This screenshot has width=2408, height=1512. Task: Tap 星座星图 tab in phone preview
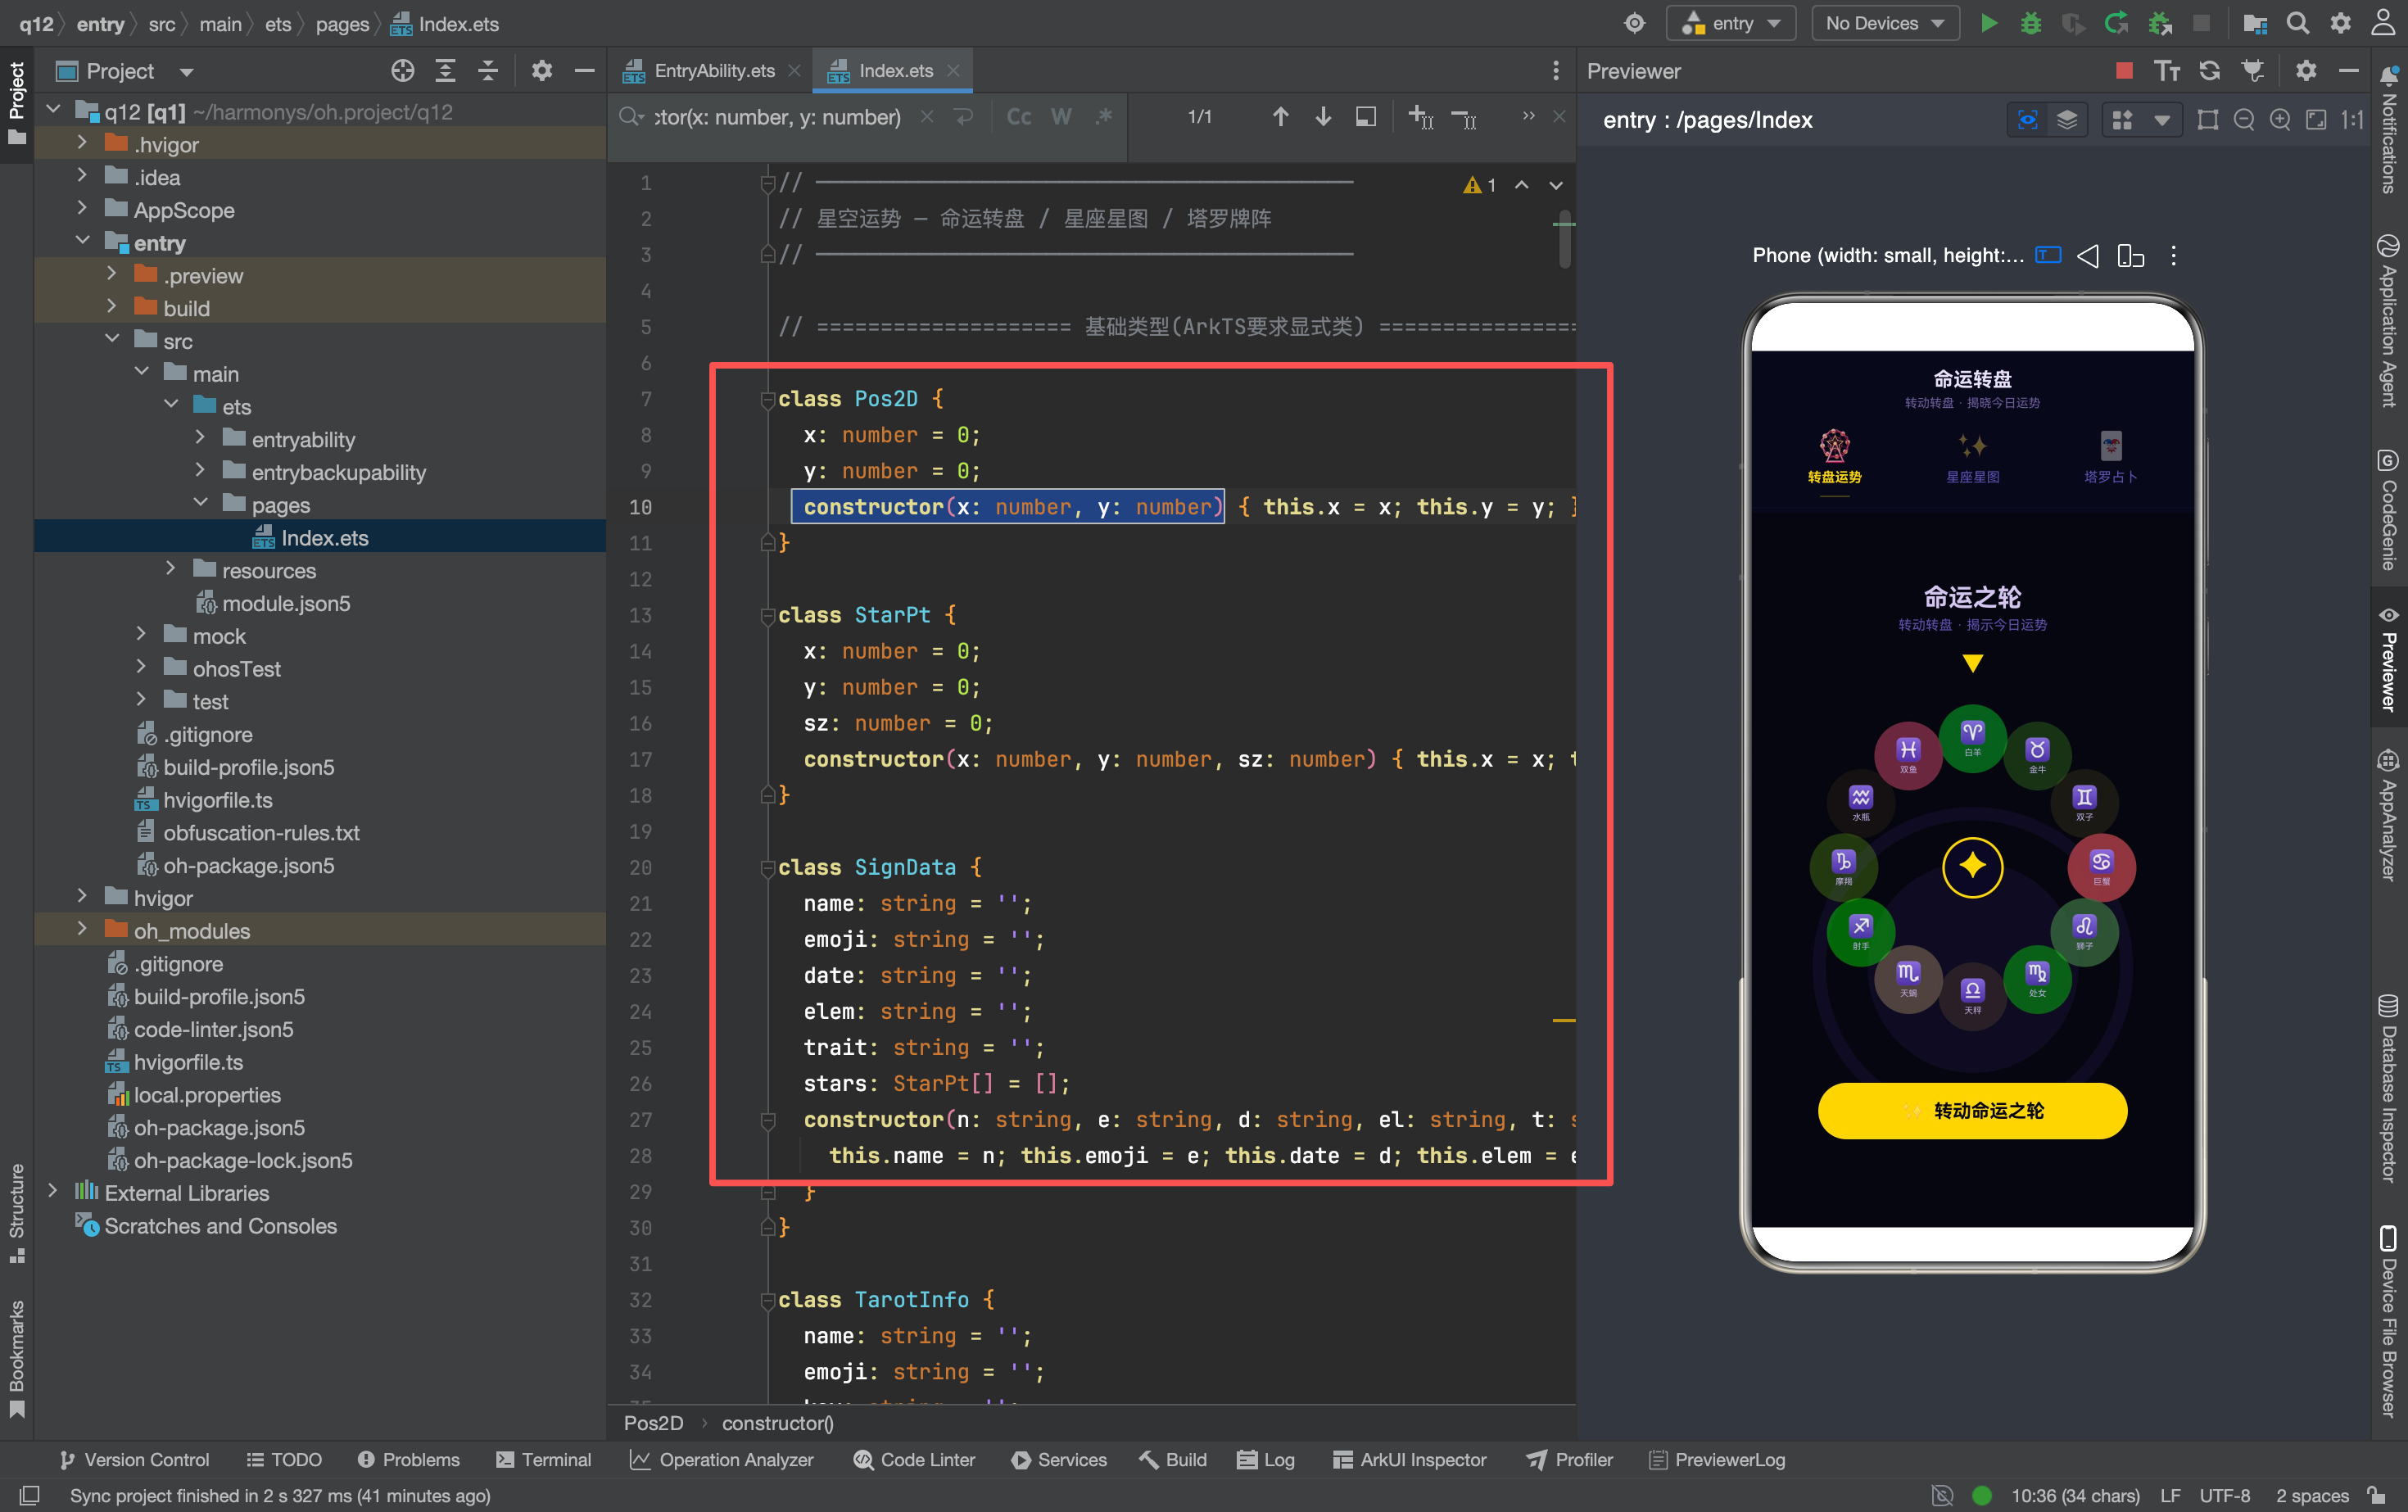(x=1972, y=457)
